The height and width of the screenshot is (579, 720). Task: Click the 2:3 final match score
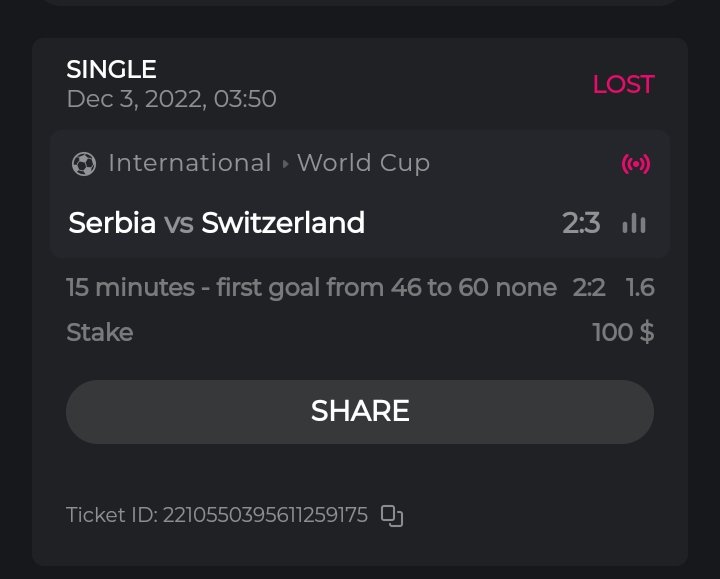[581, 223]
